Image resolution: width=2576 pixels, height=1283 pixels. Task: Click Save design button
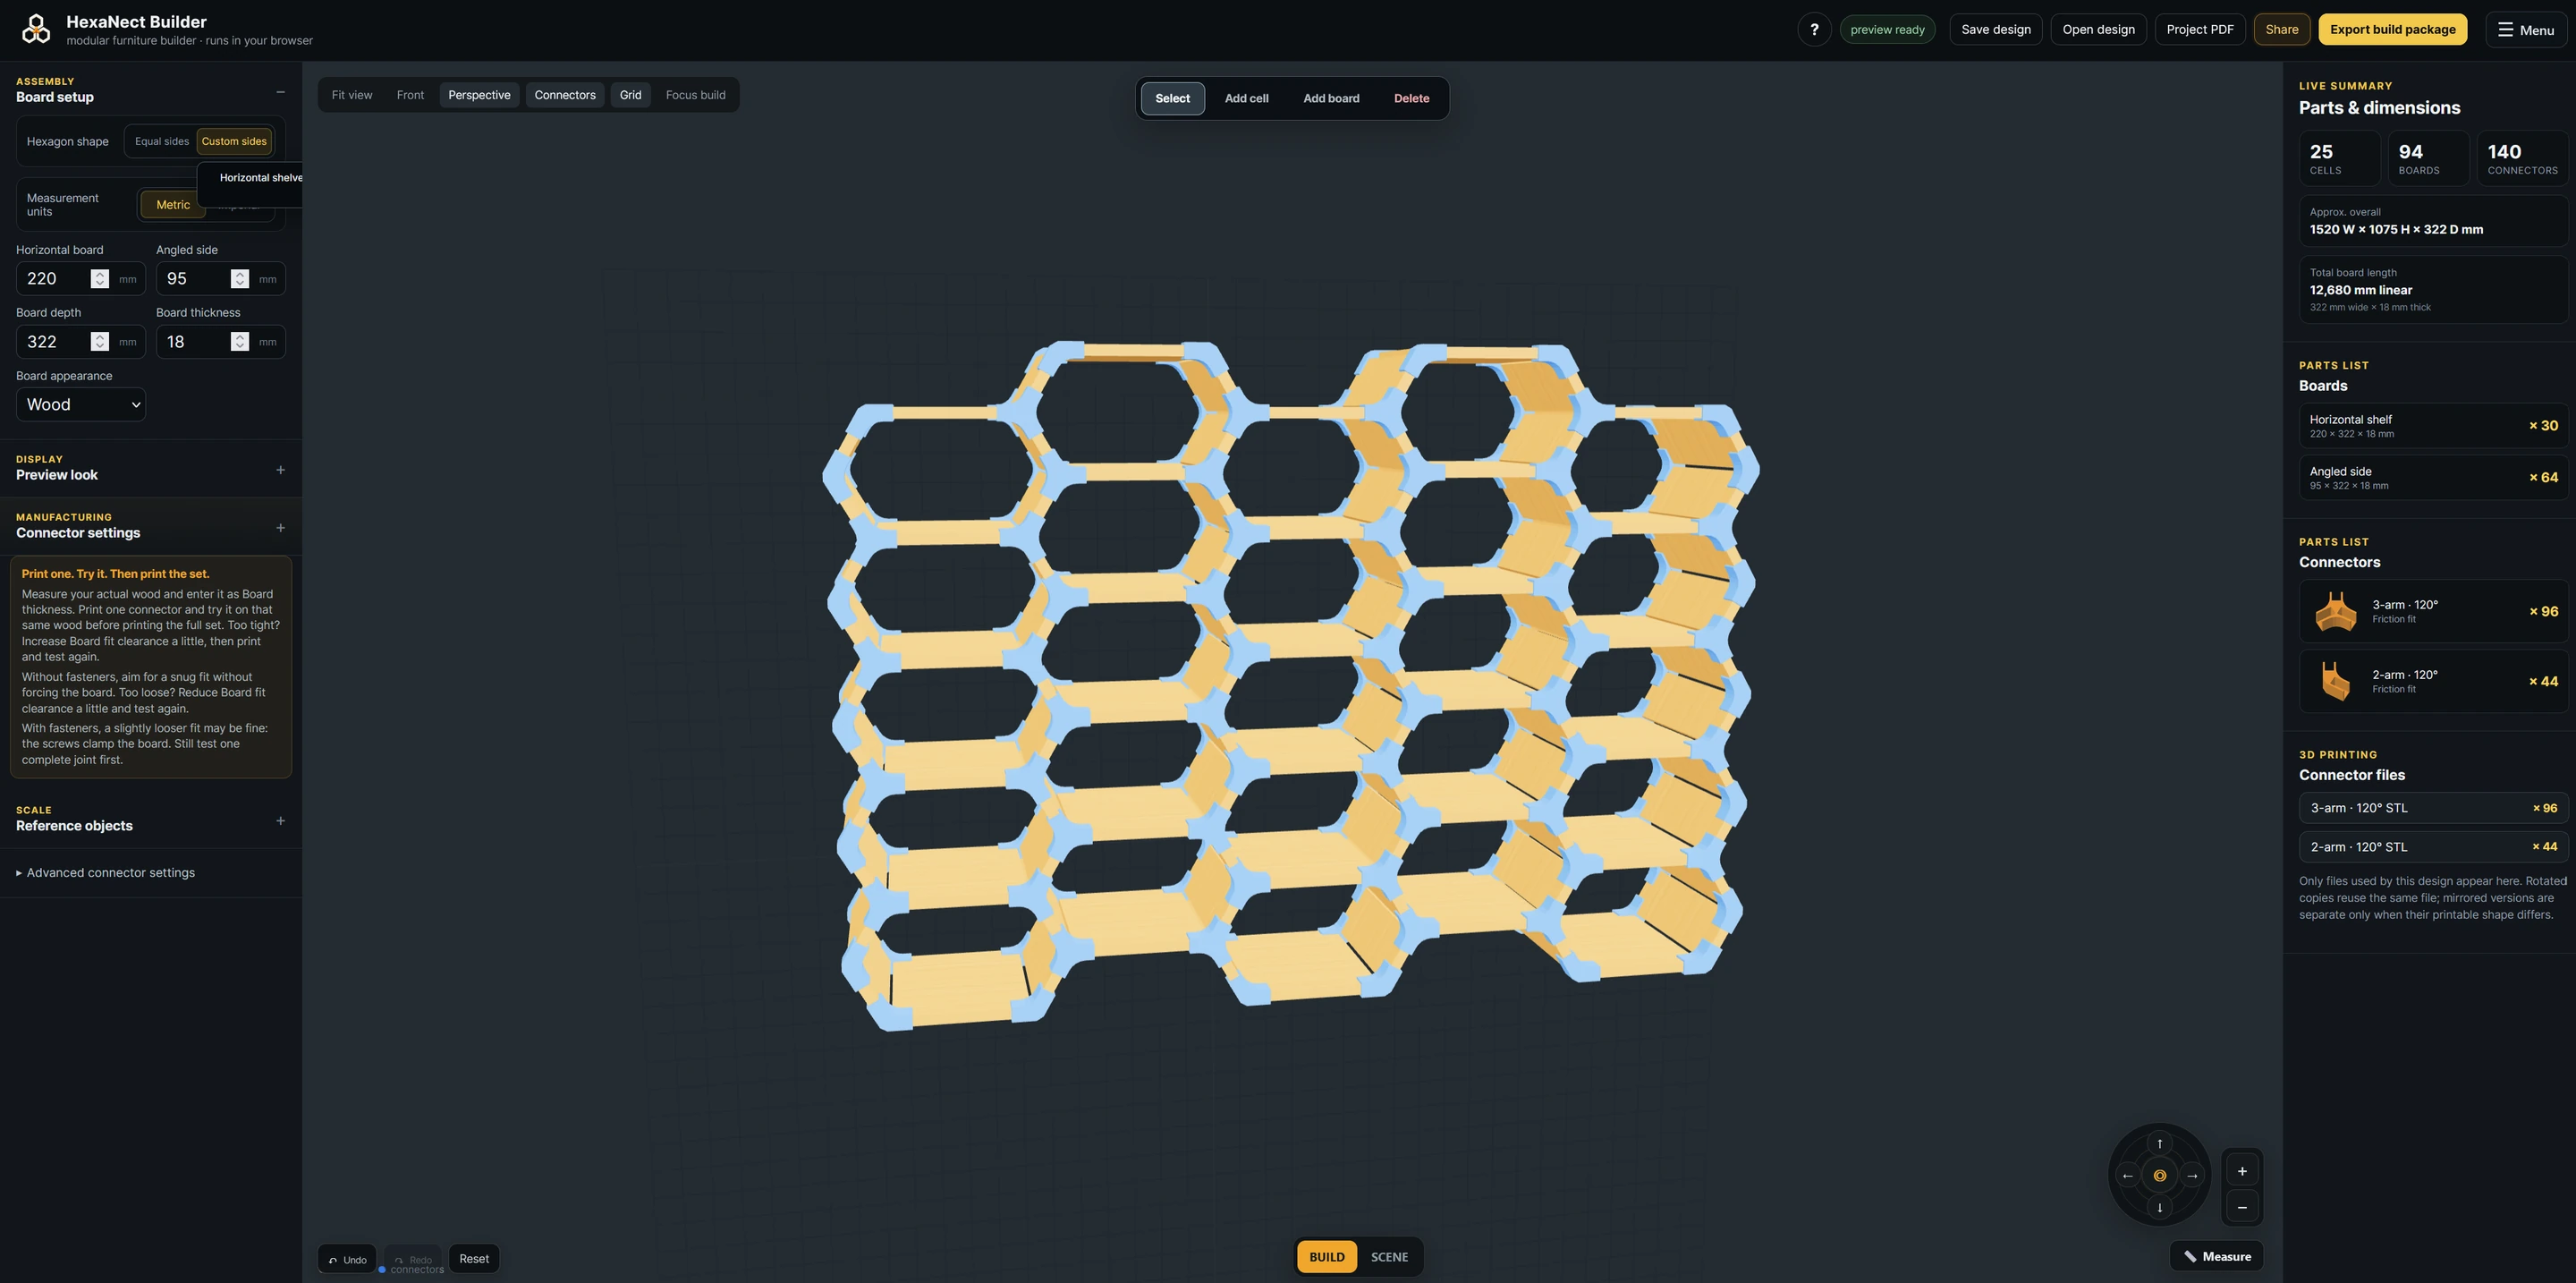tap(1995, 29)
